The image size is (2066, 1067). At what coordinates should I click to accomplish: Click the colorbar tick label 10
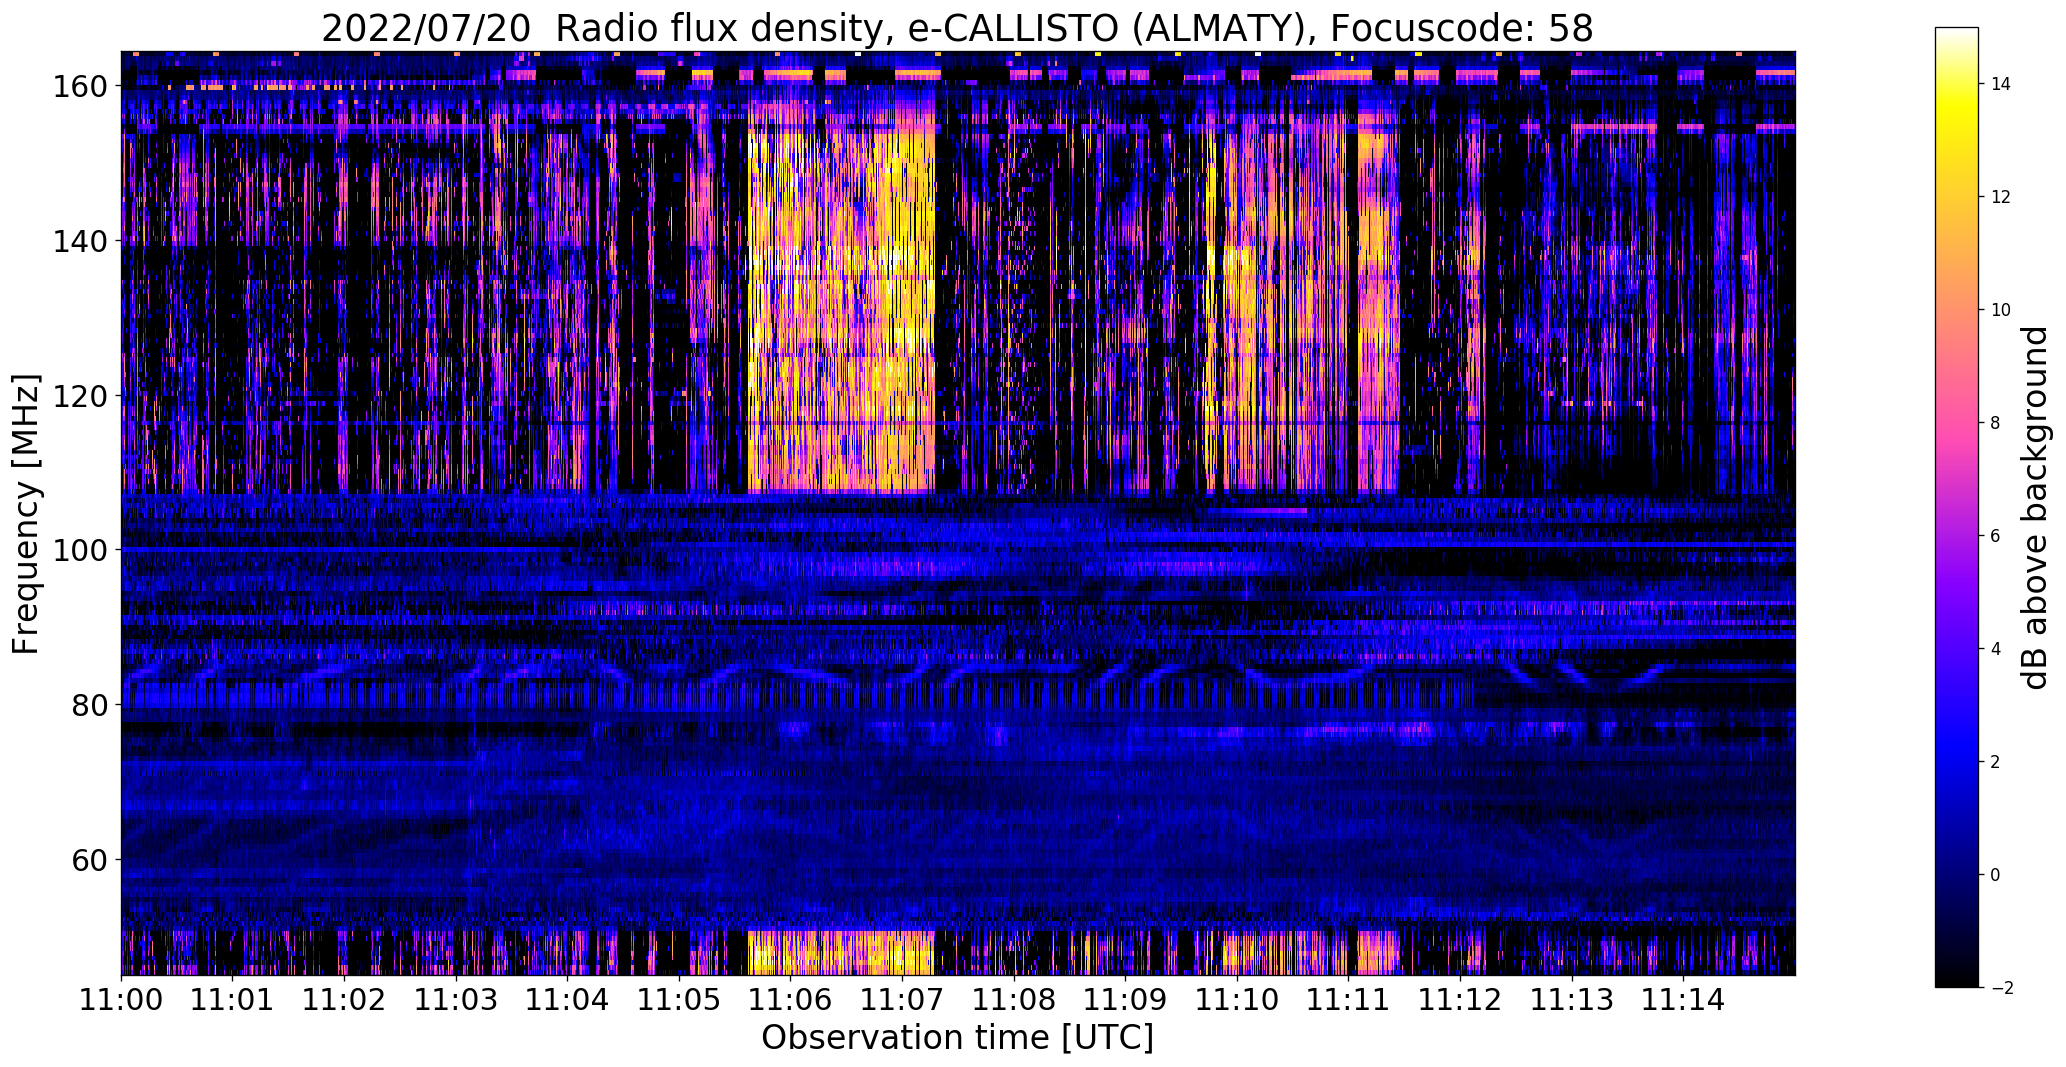tap(2001, 310)
